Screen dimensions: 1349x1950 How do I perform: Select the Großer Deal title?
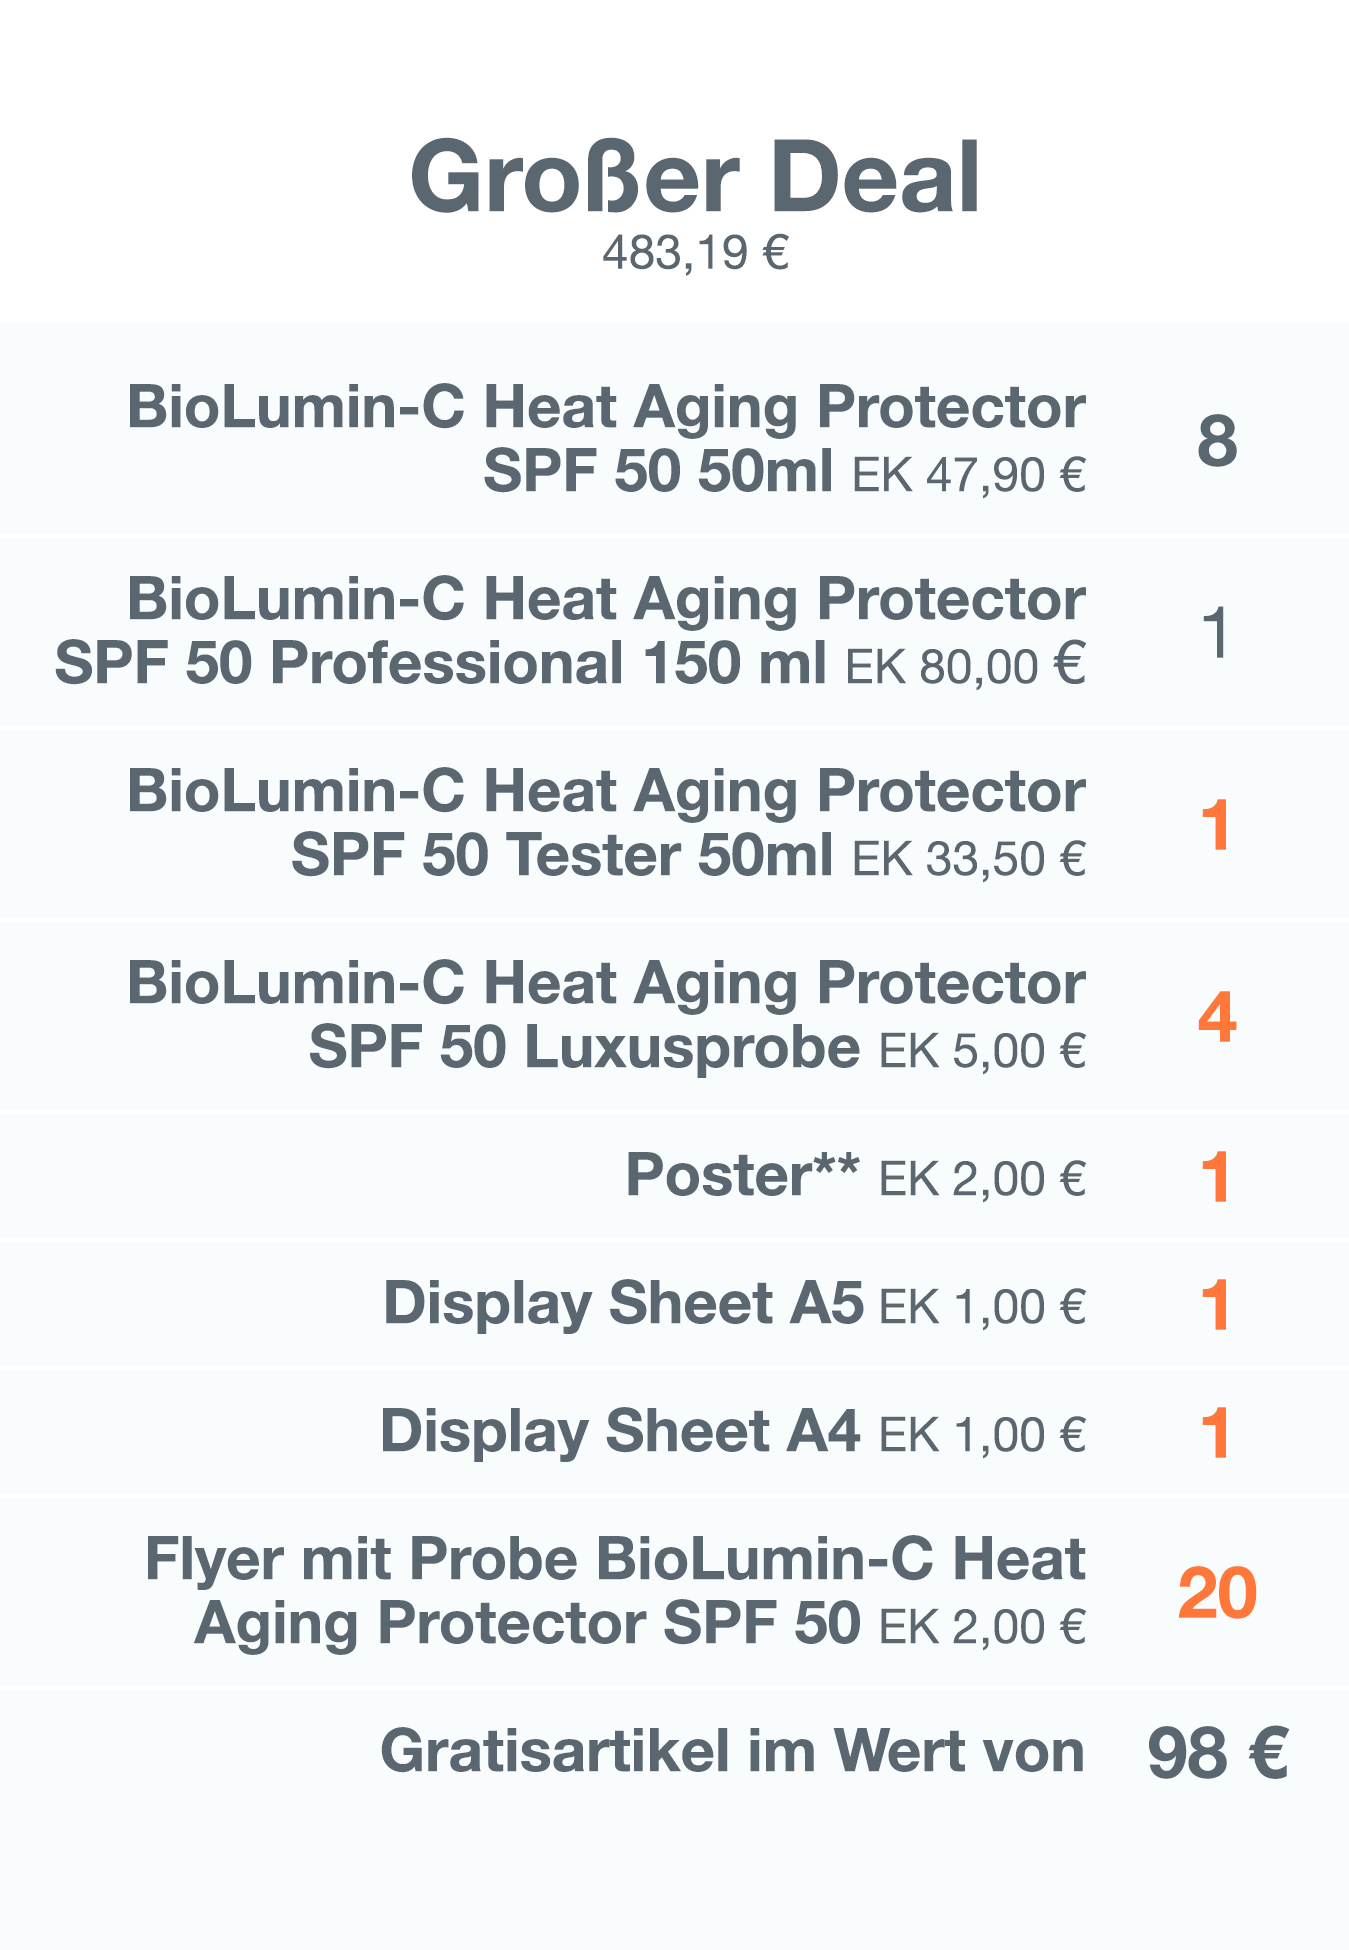tap(695, 177)
